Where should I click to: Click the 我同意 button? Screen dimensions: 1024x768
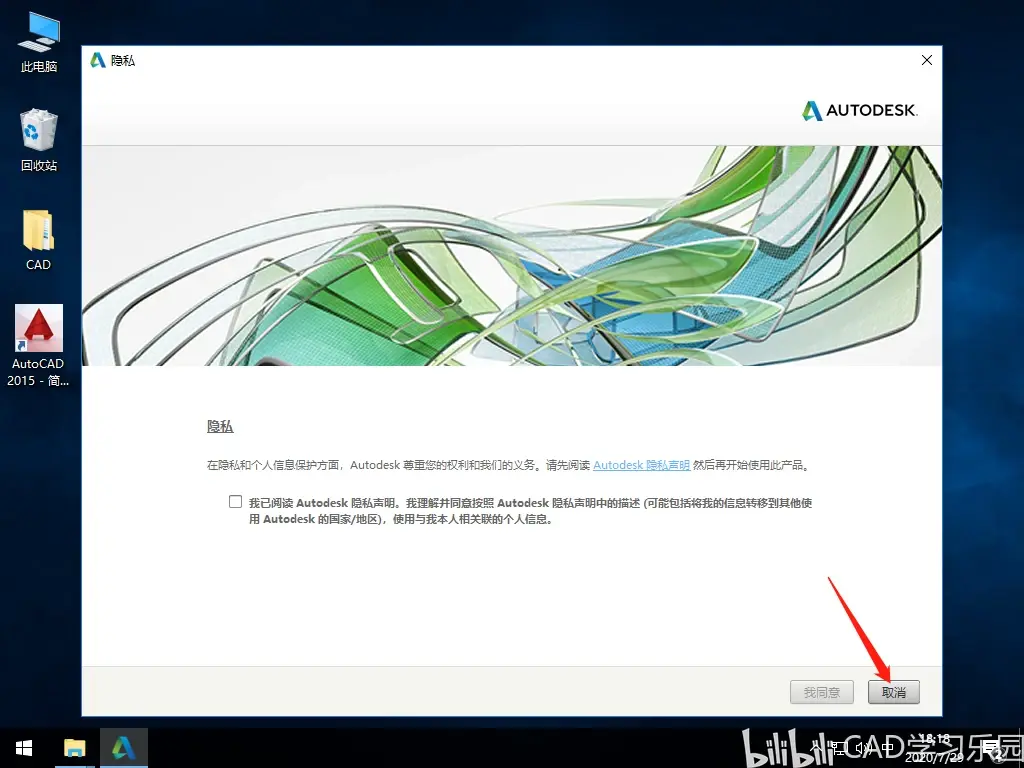(x=822, y=692)
